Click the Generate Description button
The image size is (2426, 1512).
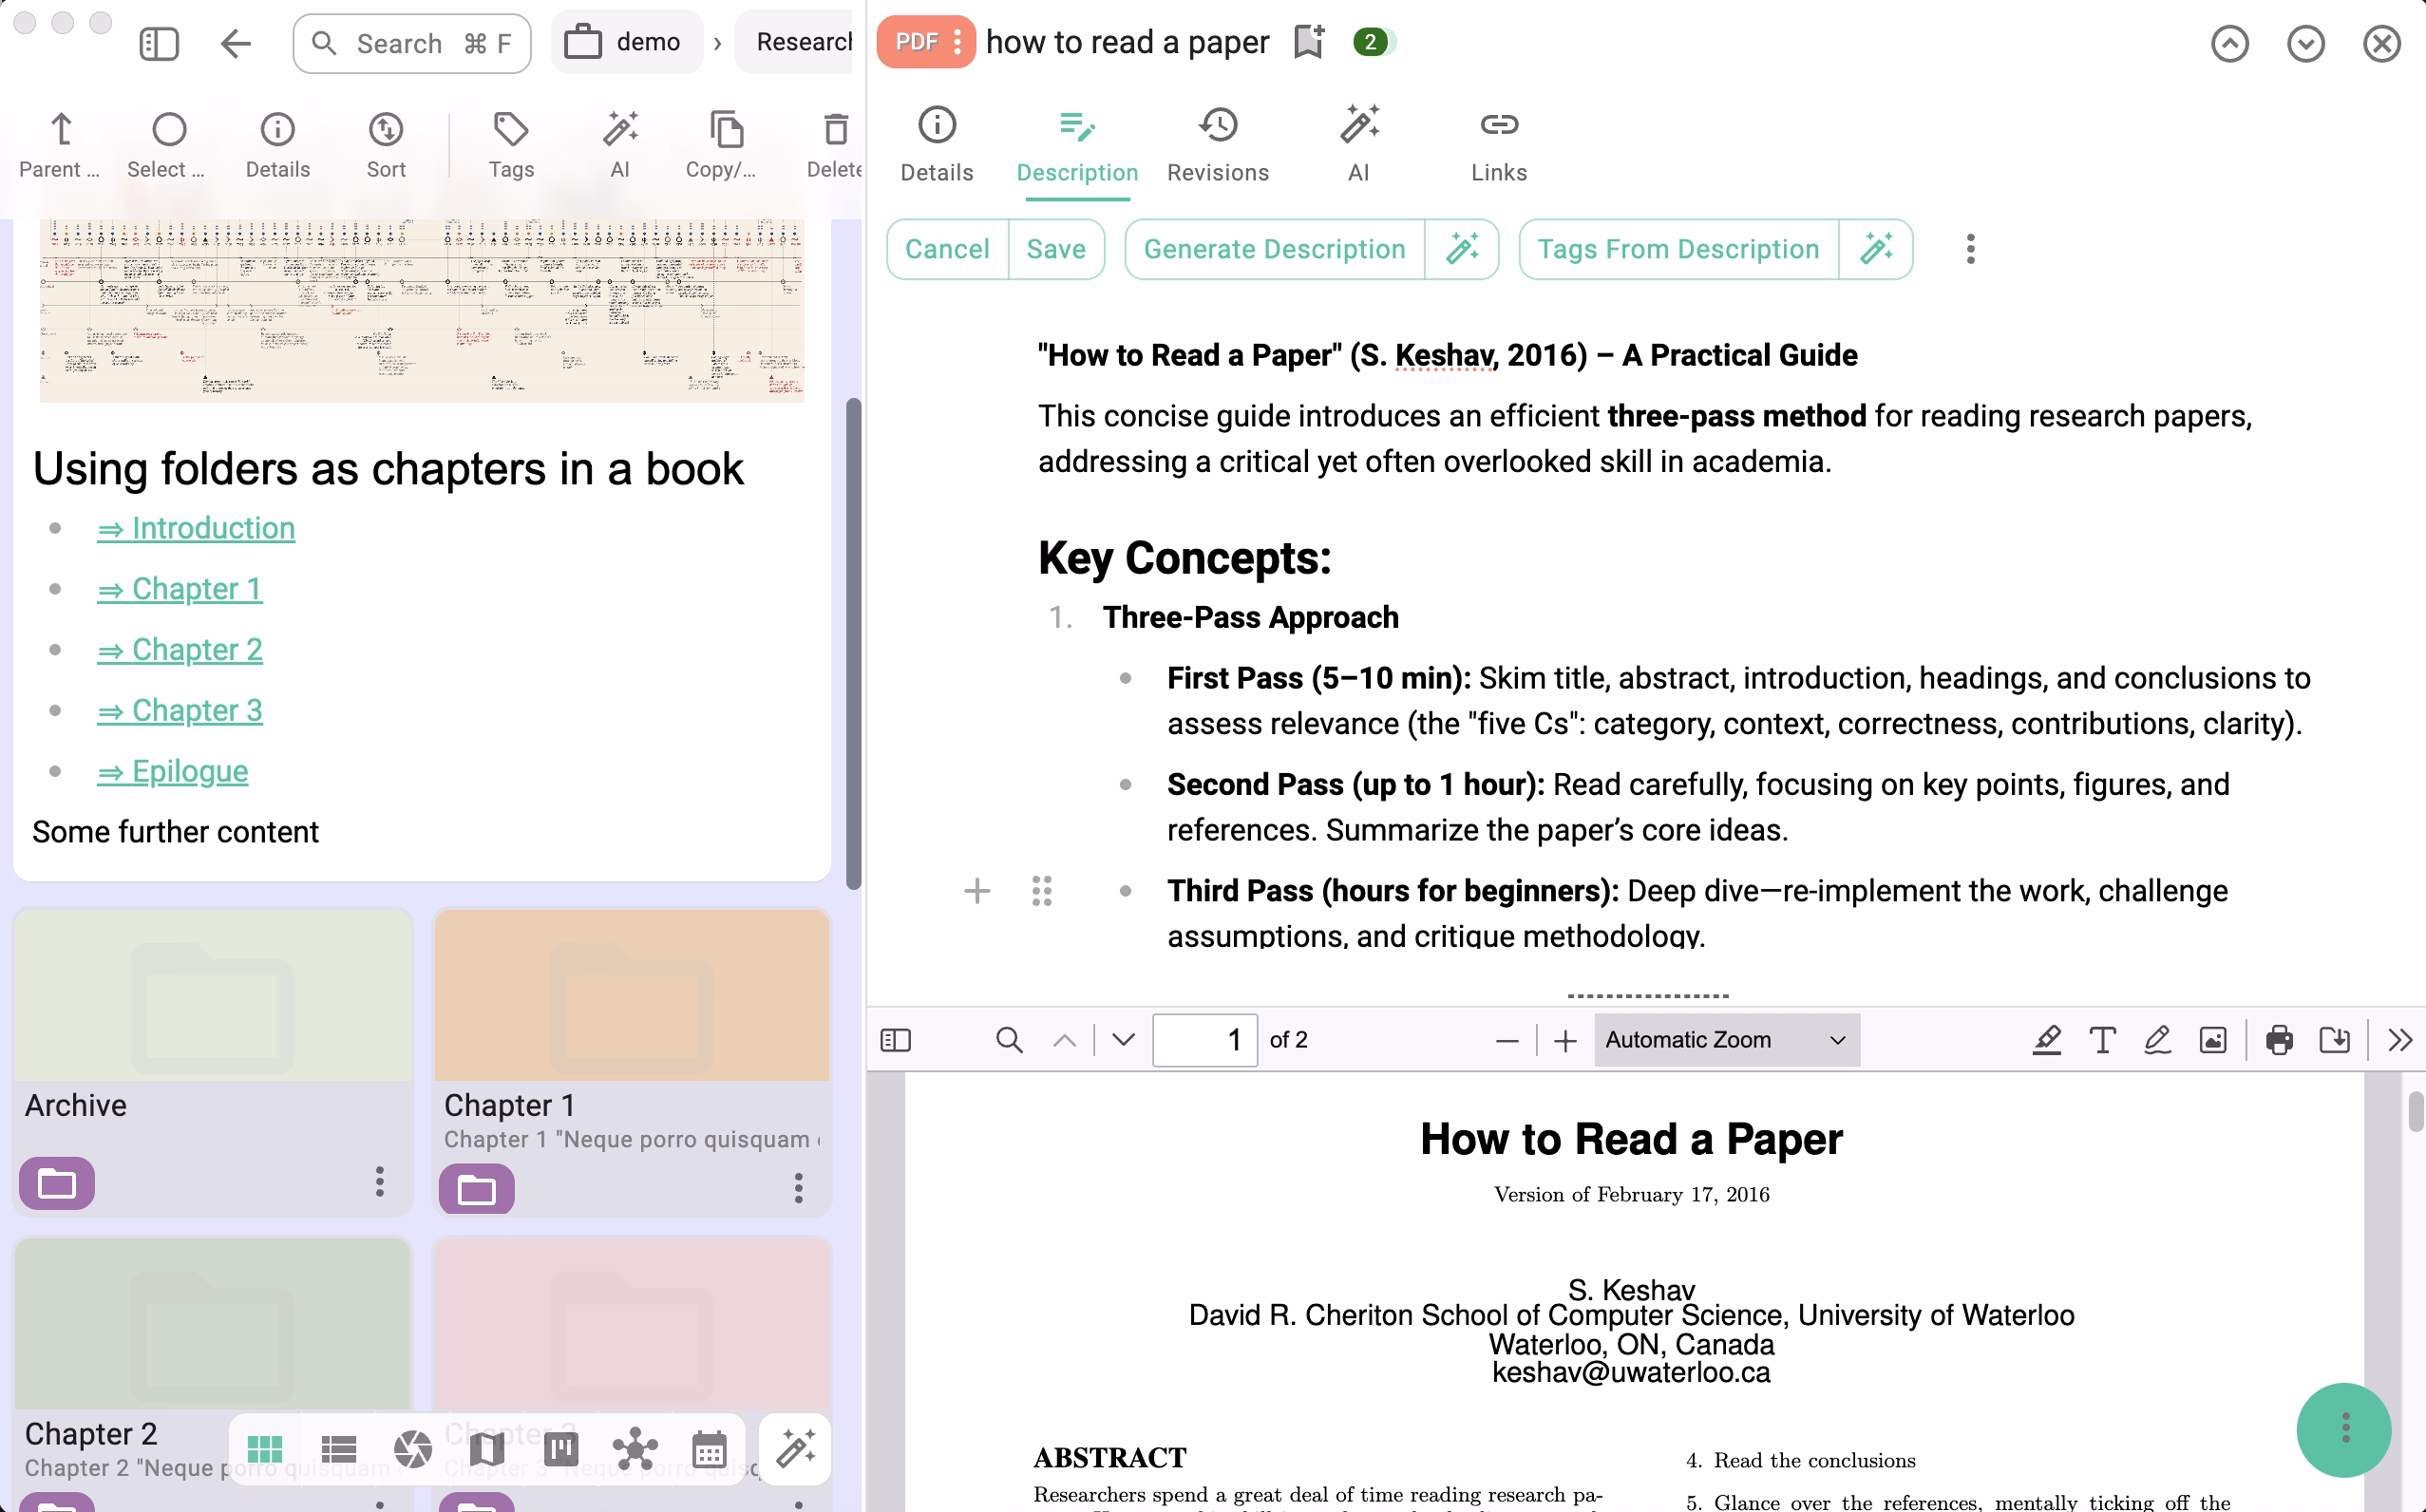tap(1275, 249)
